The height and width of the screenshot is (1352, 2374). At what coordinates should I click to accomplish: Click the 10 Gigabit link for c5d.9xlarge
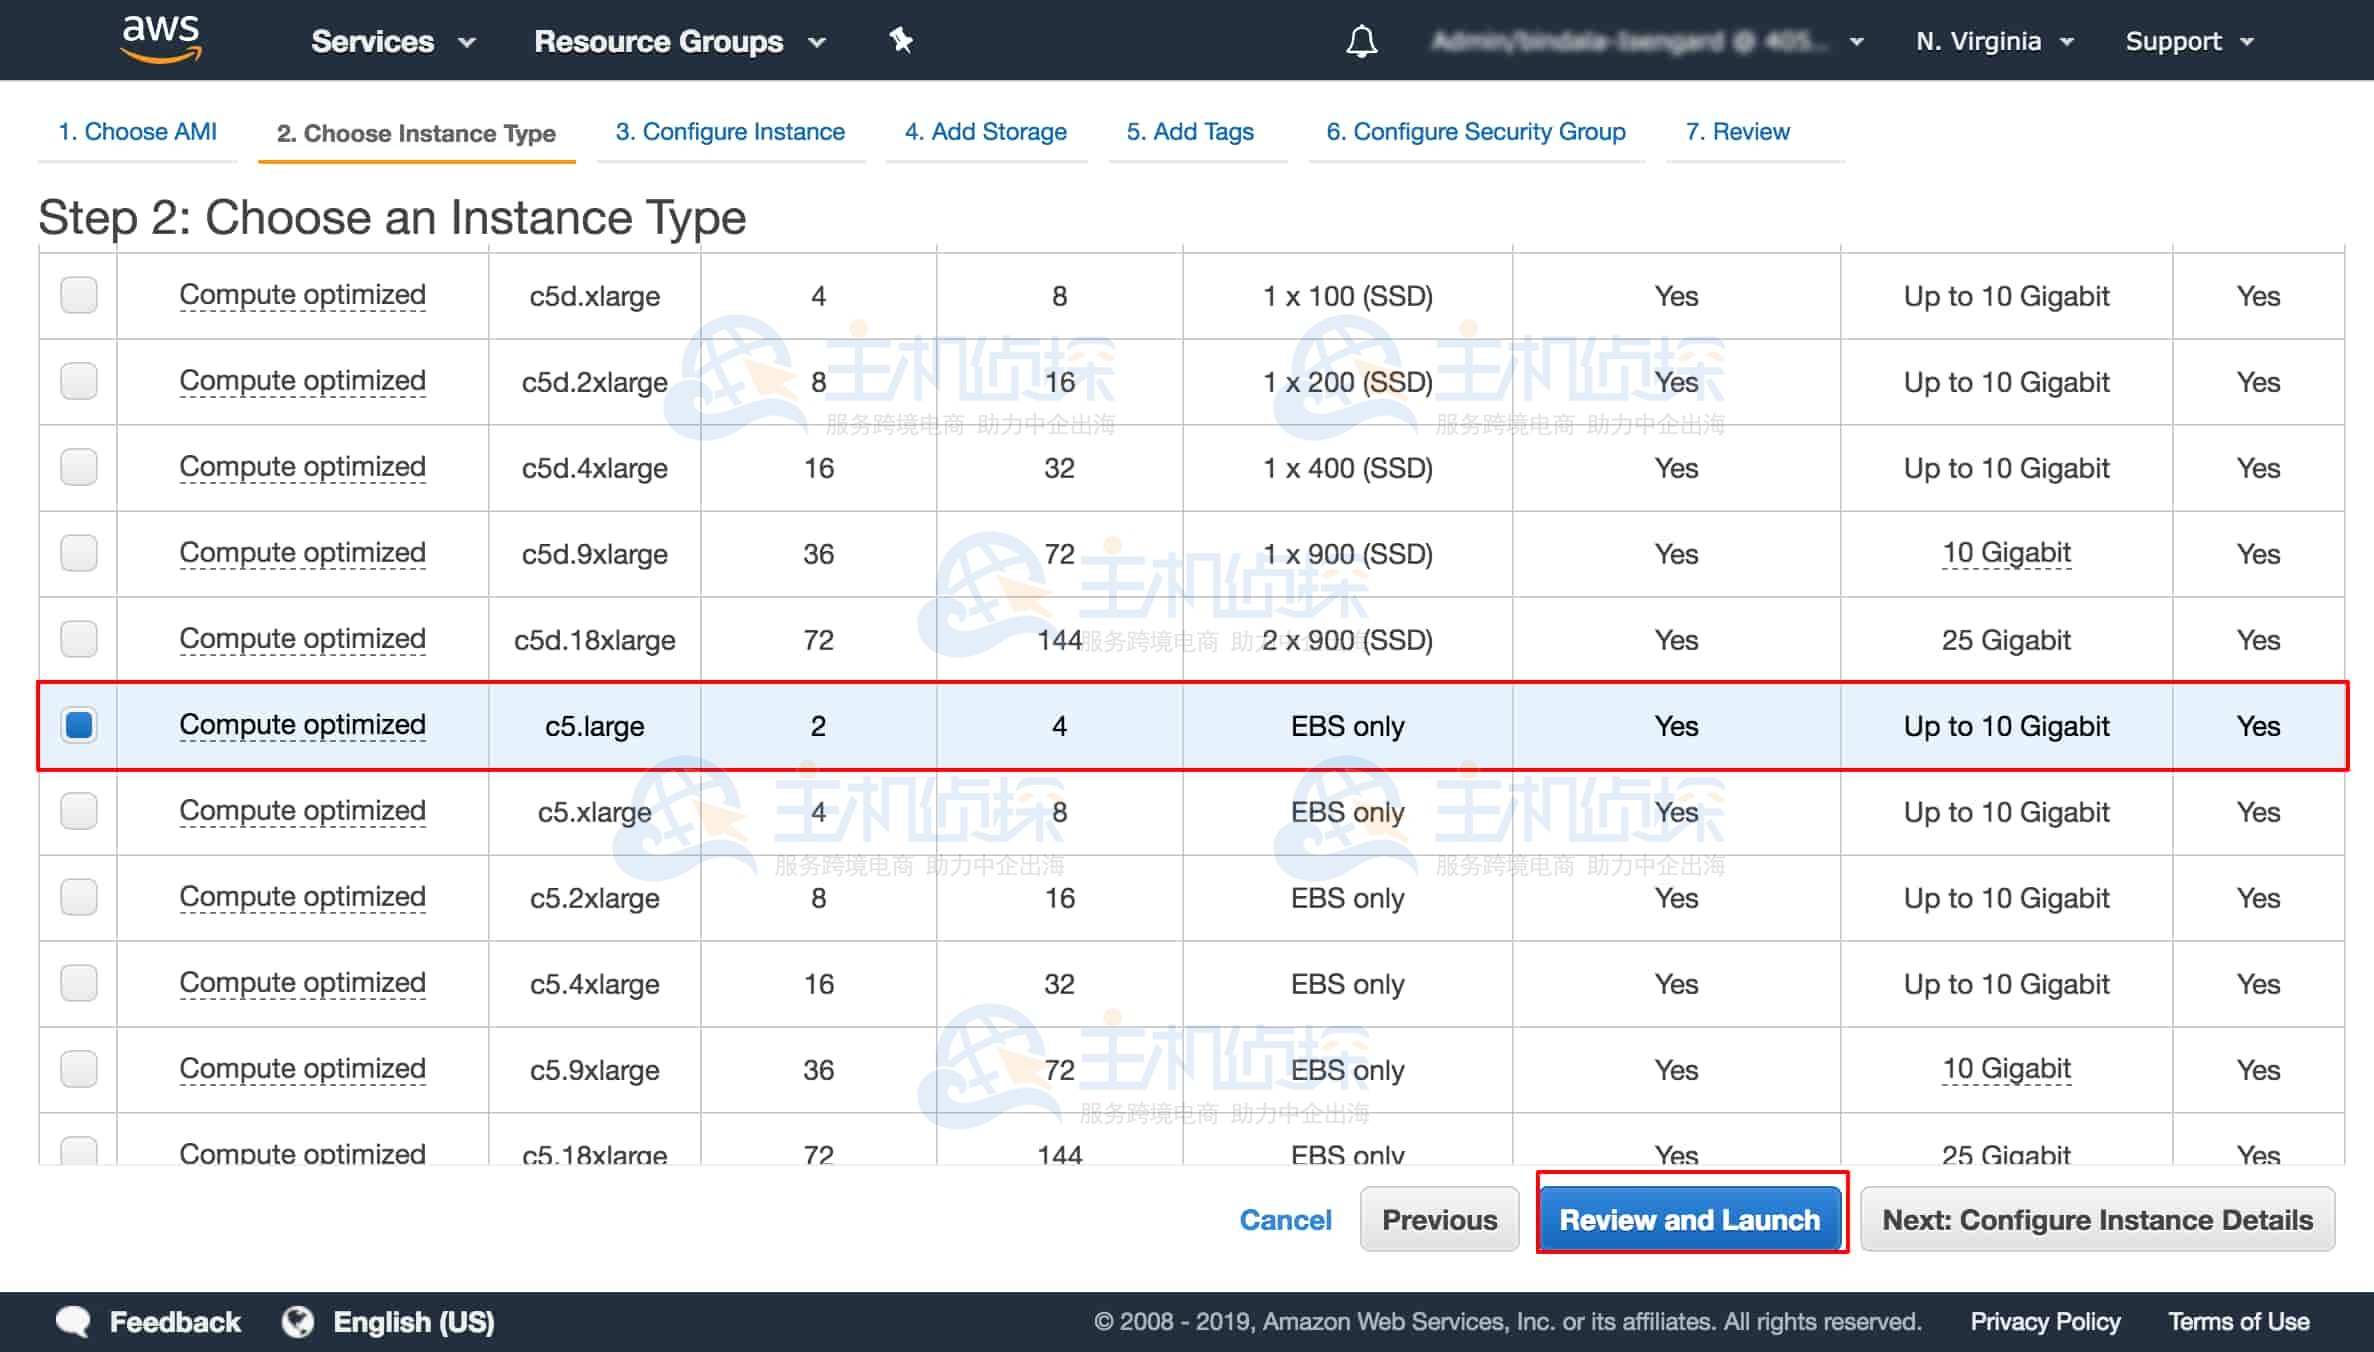tap(2006, 553)
